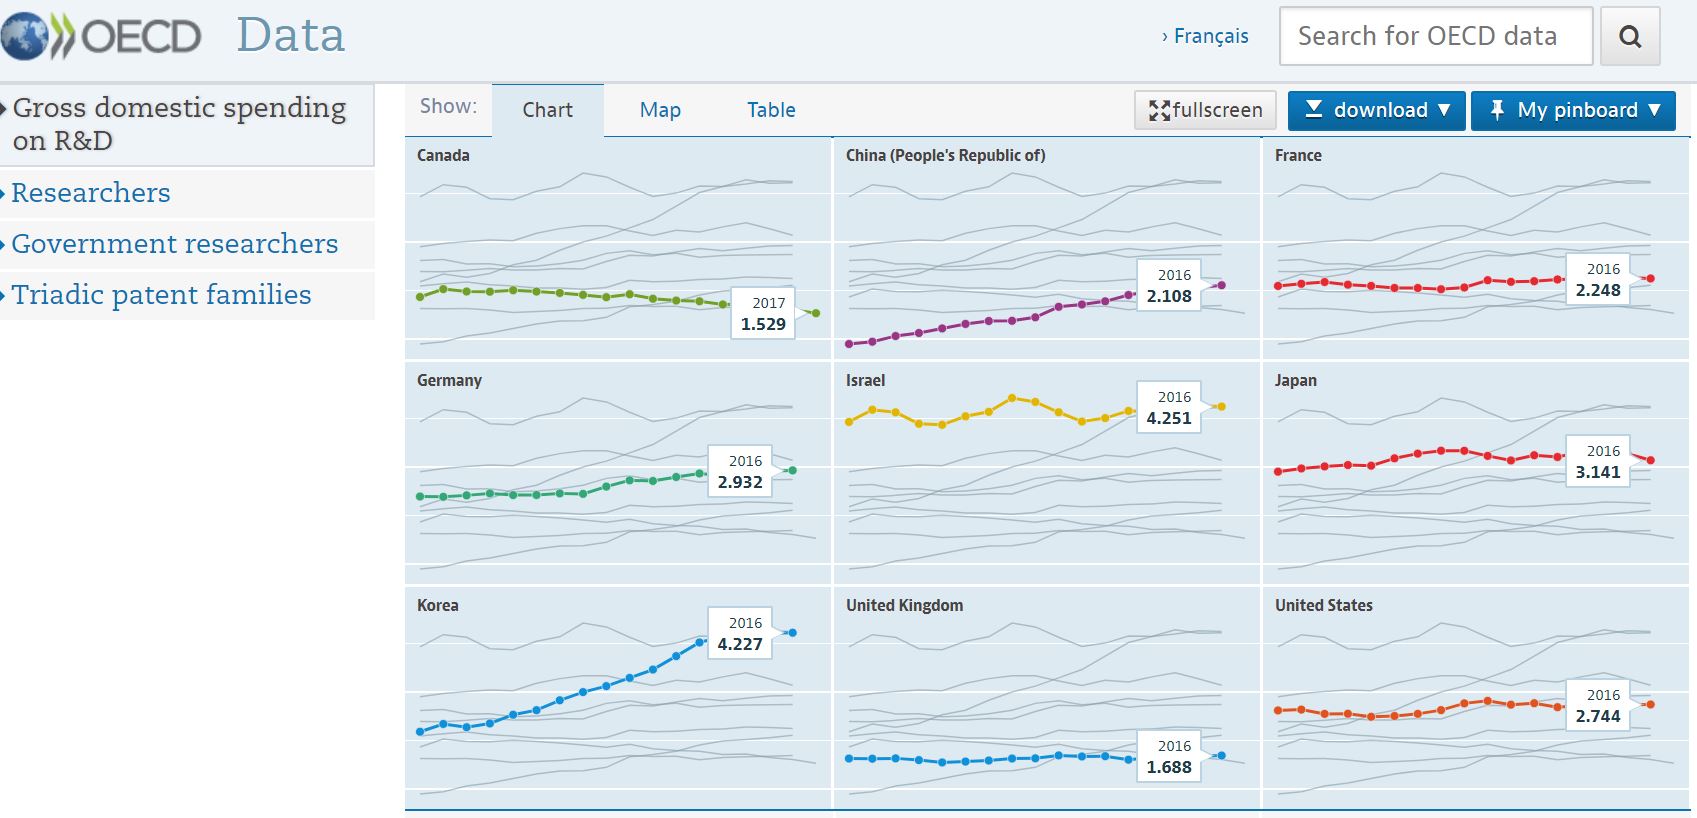
Task: Click the OECD globe logo
Action: 25,37
